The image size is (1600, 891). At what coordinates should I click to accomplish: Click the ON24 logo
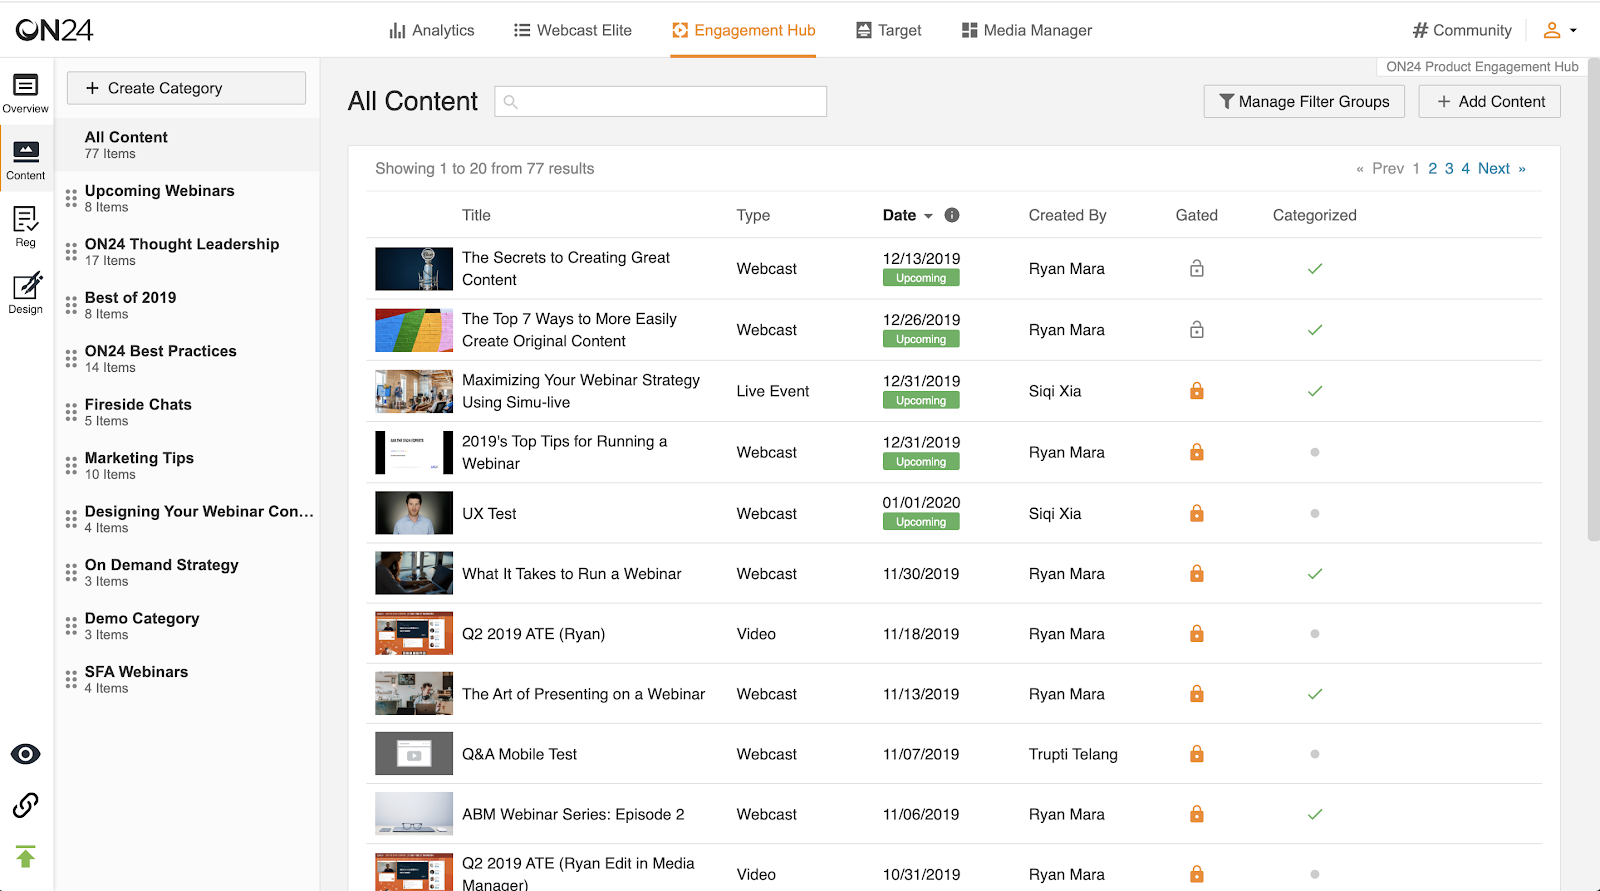click(x=54, y=30)
